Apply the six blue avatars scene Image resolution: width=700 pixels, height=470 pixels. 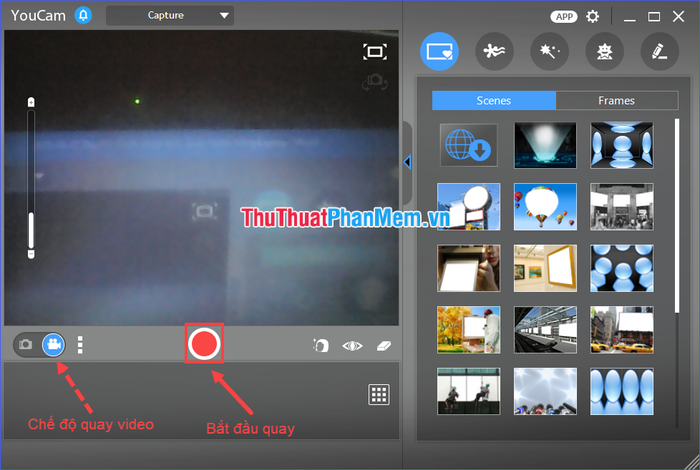(622, 268)
